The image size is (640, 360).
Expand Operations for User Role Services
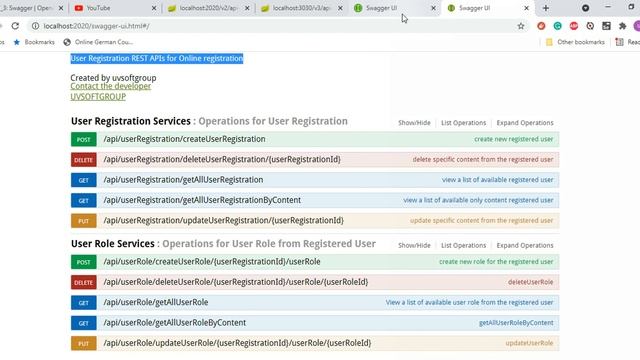tap(525, 245)
